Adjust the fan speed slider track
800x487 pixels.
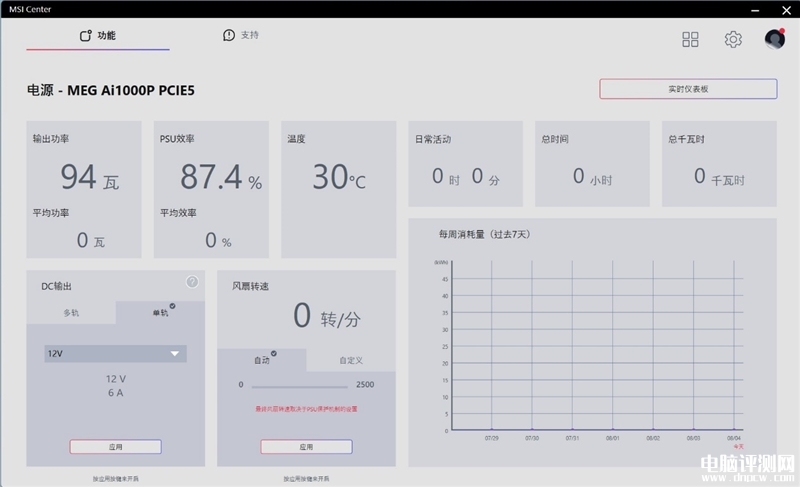point(299,387)
